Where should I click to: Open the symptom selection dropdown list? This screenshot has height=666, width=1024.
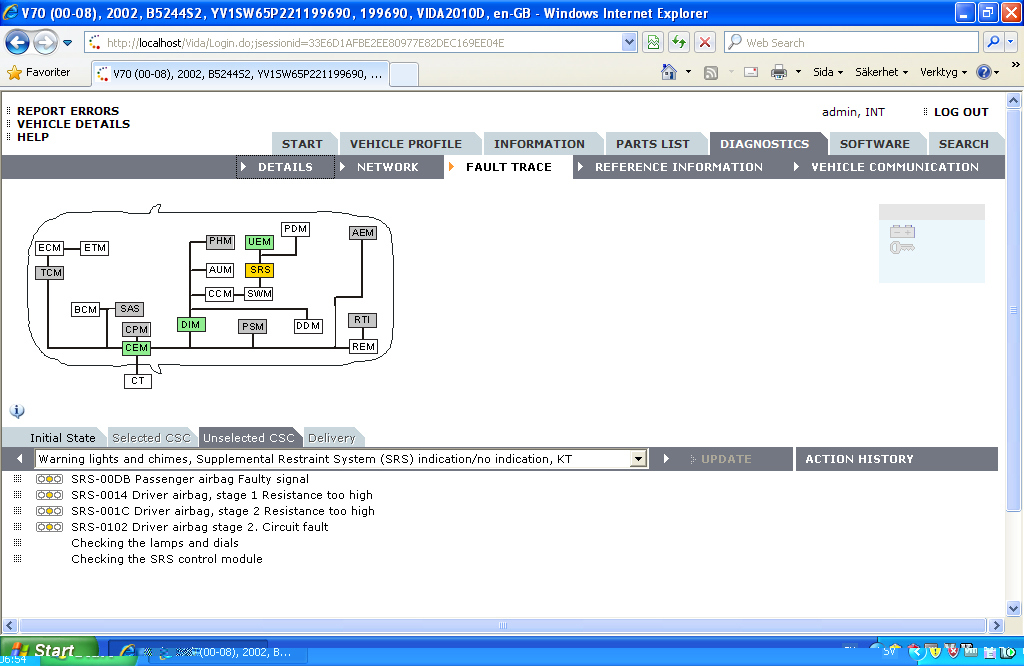(639, 459)
